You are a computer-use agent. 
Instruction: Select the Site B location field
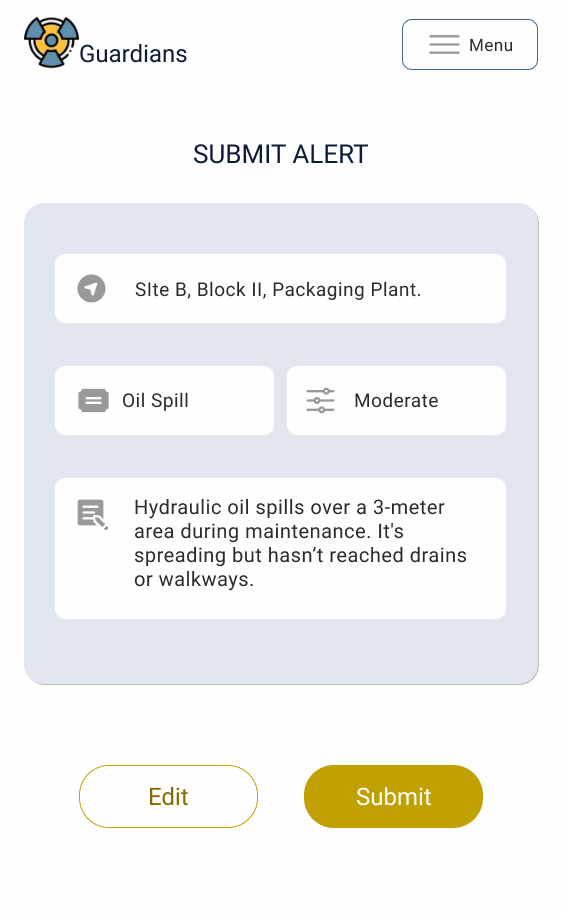[x=280, y=288]
